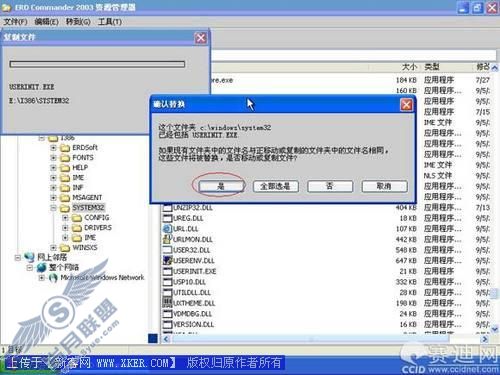The image size is (500, 375).
Task: Choose 全部选是 to replace all files
Action: click(275, 186)
